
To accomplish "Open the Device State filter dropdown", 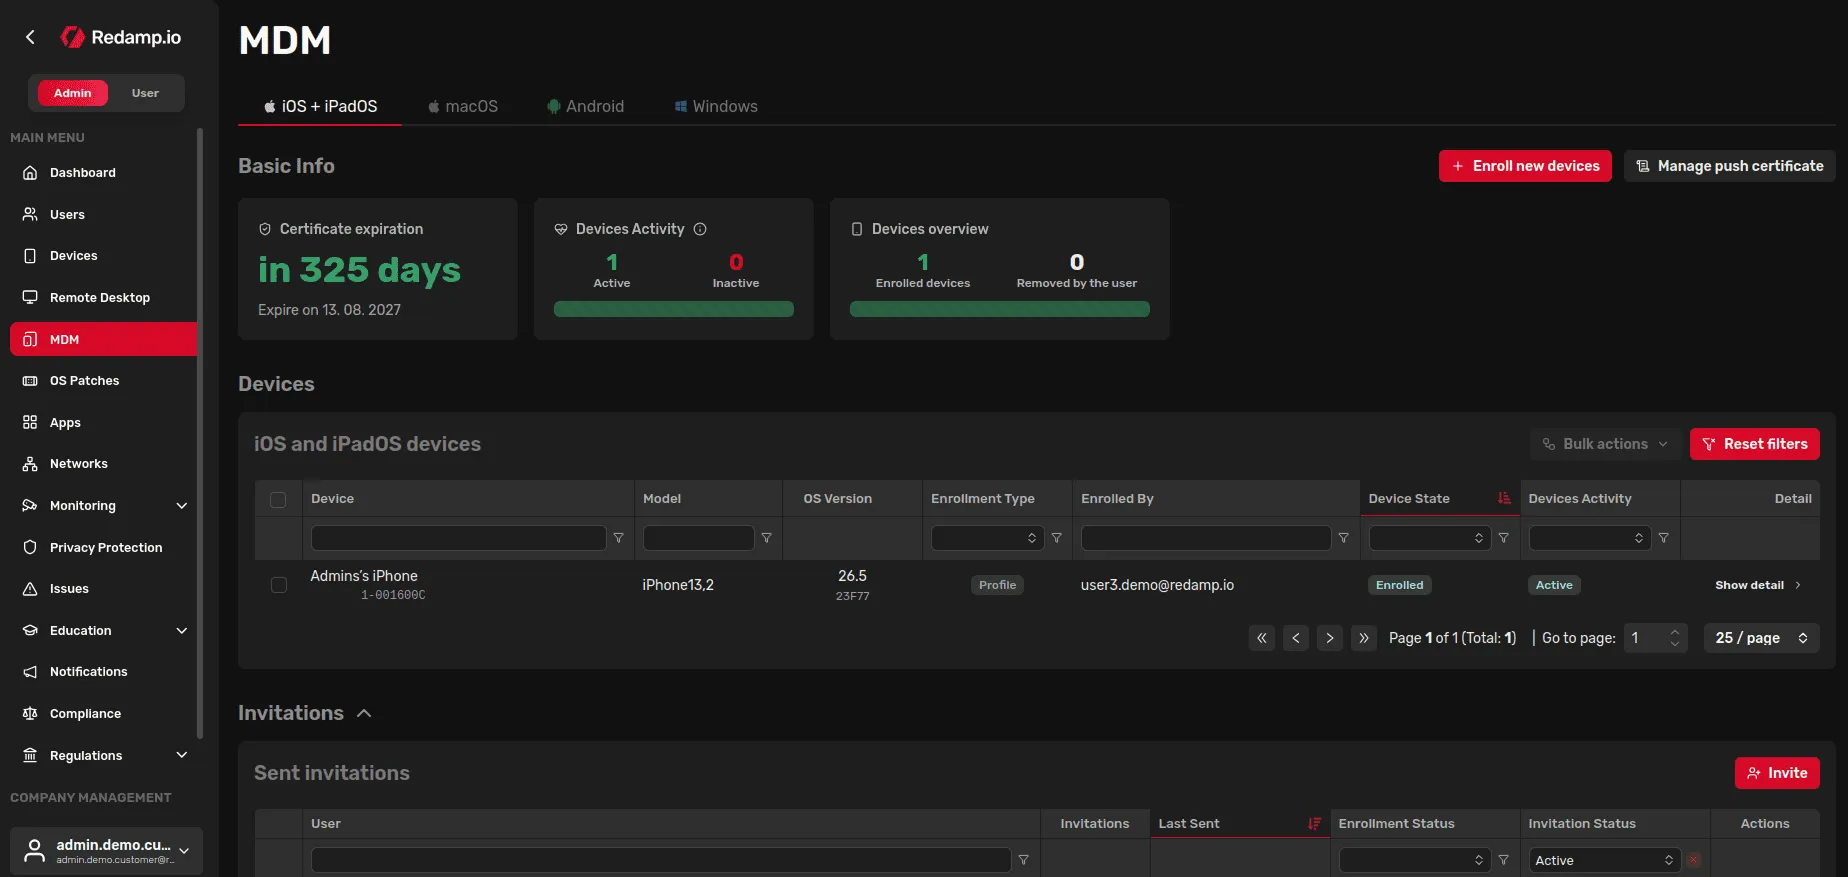I will tap(1430, 538).
